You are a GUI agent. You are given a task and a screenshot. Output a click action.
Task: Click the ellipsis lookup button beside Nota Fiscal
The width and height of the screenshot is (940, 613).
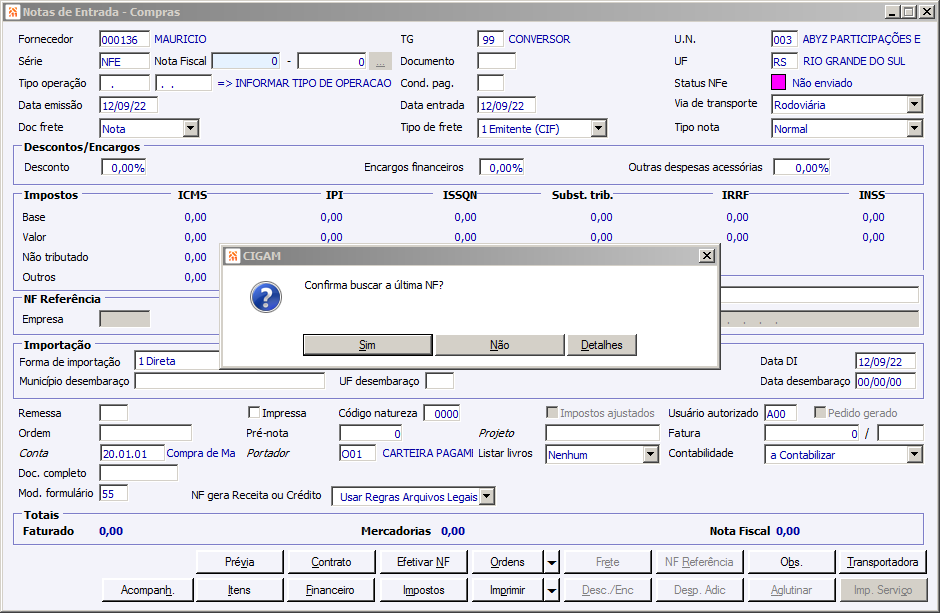click(380, 61)
